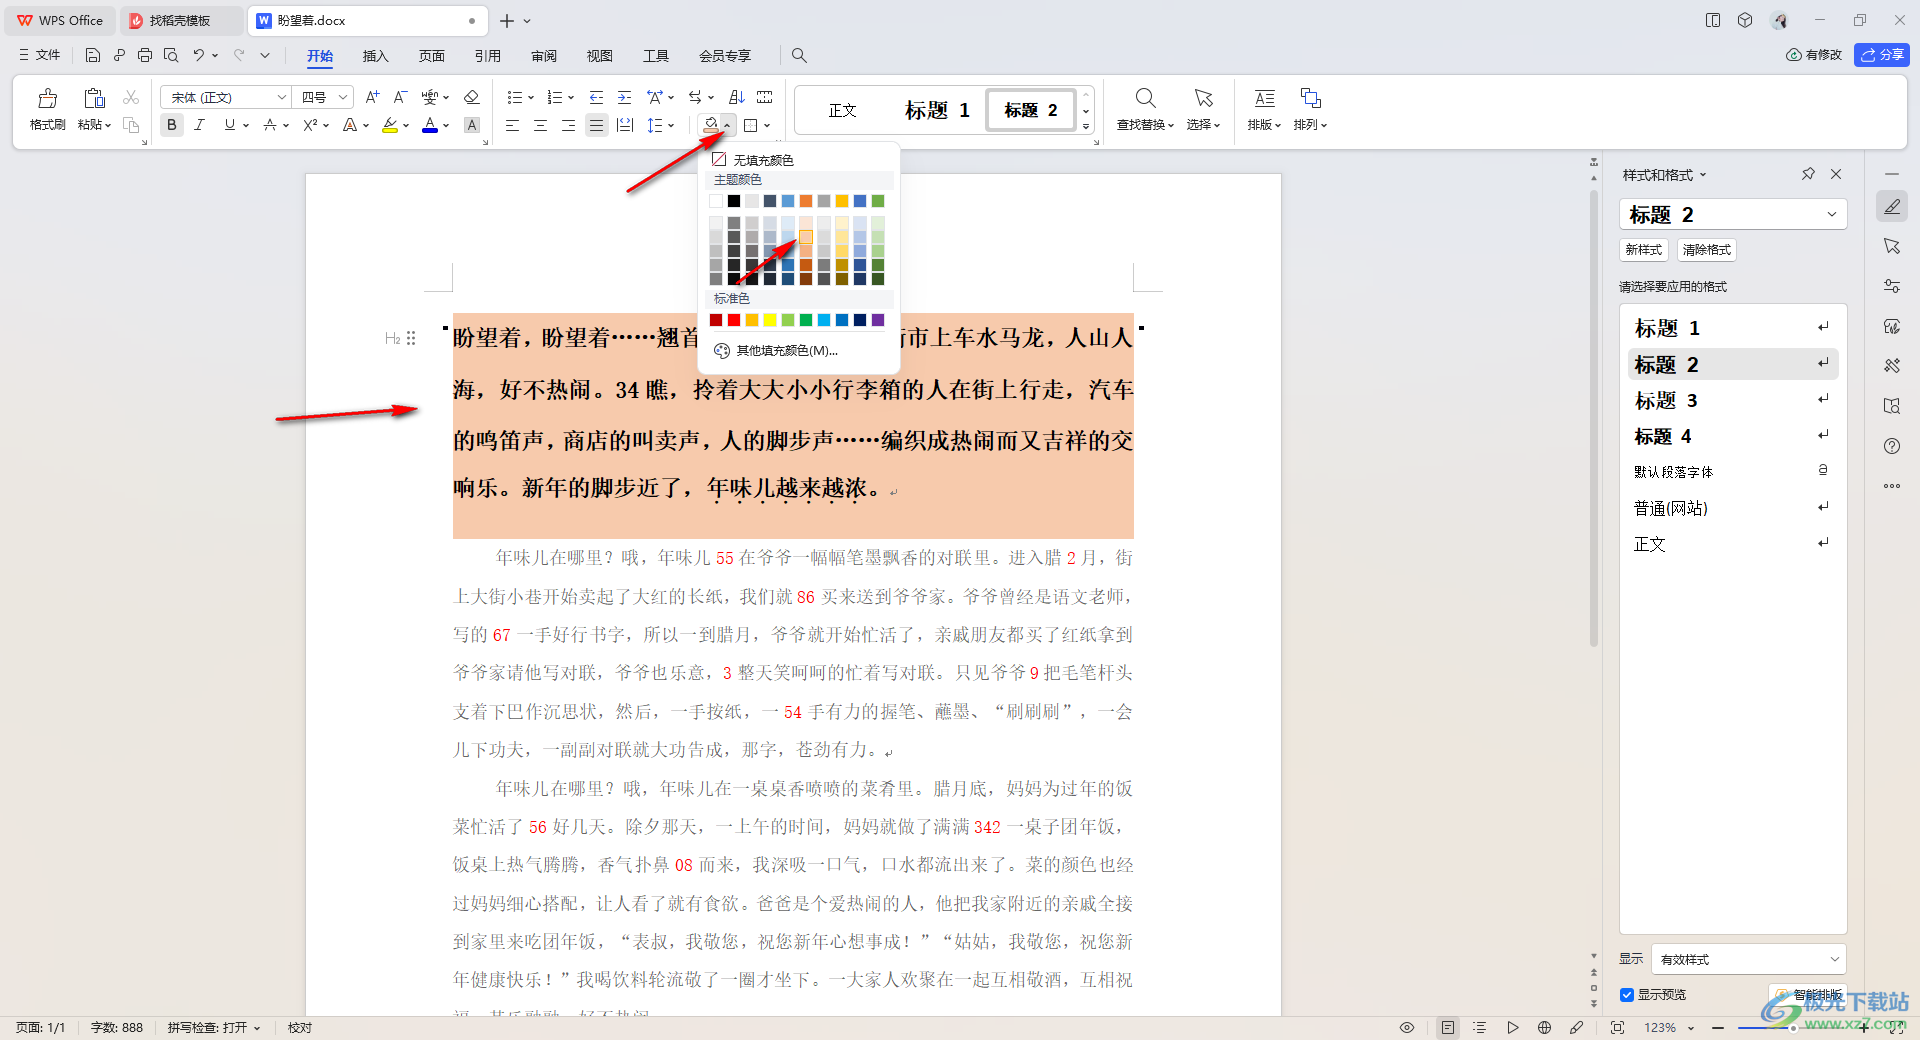The width and height of the screenshot is (1920, 1040).
Task: Expand the borders dropdown arrow
Action: [x=767, y=125]
